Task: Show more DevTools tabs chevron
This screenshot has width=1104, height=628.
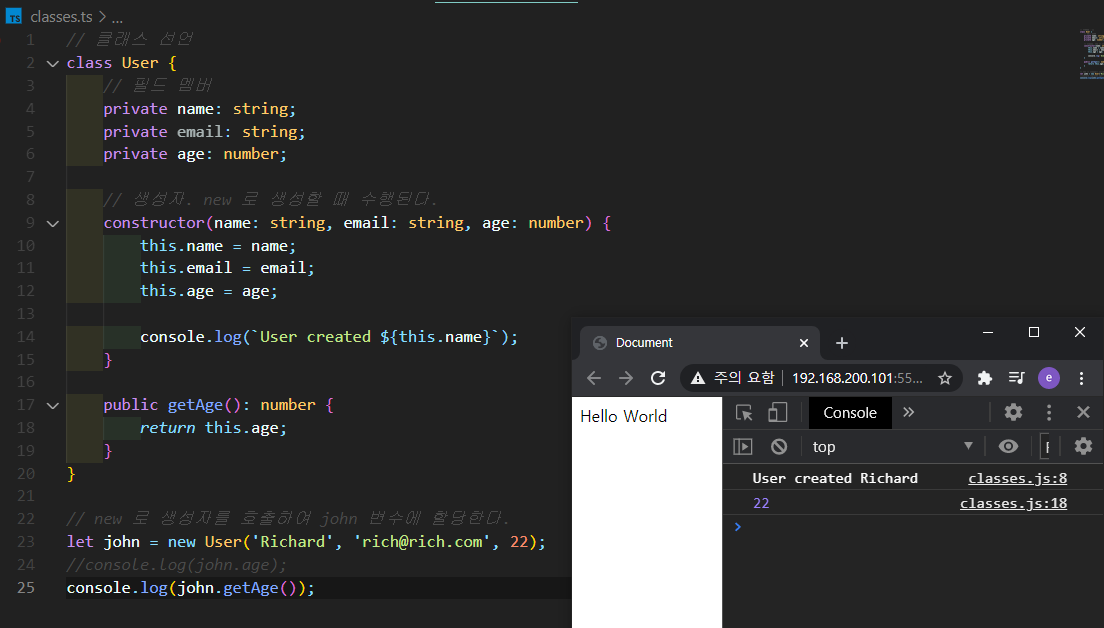Action: pos(908,413)
